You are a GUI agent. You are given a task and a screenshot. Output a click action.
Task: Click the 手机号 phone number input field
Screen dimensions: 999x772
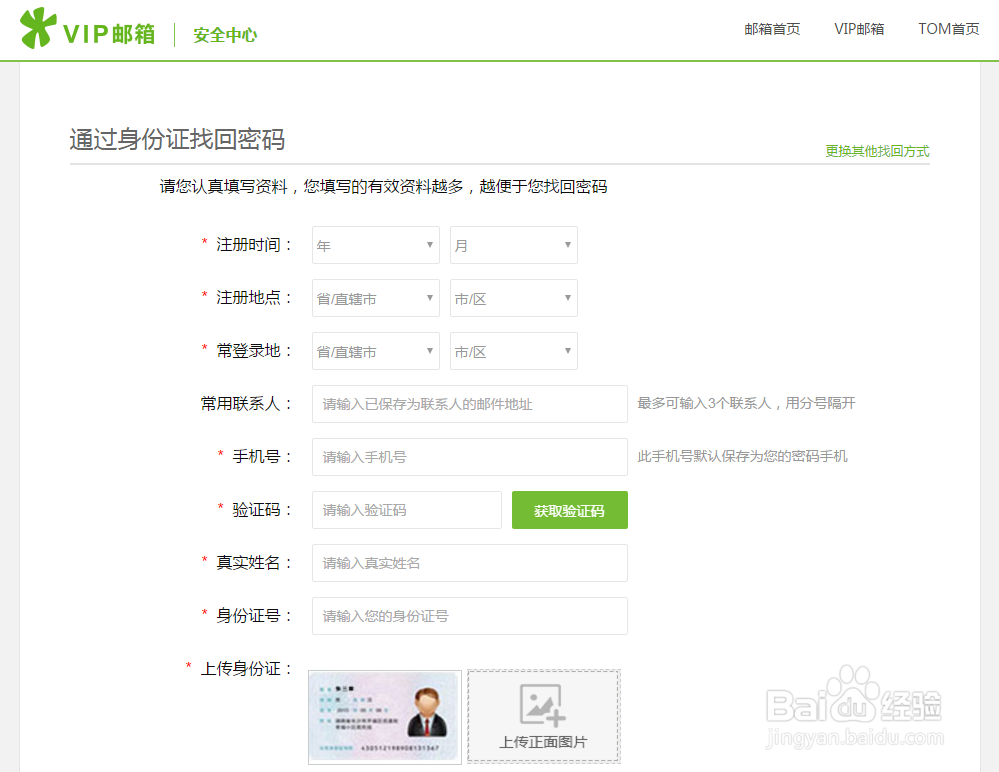point(469,457)
